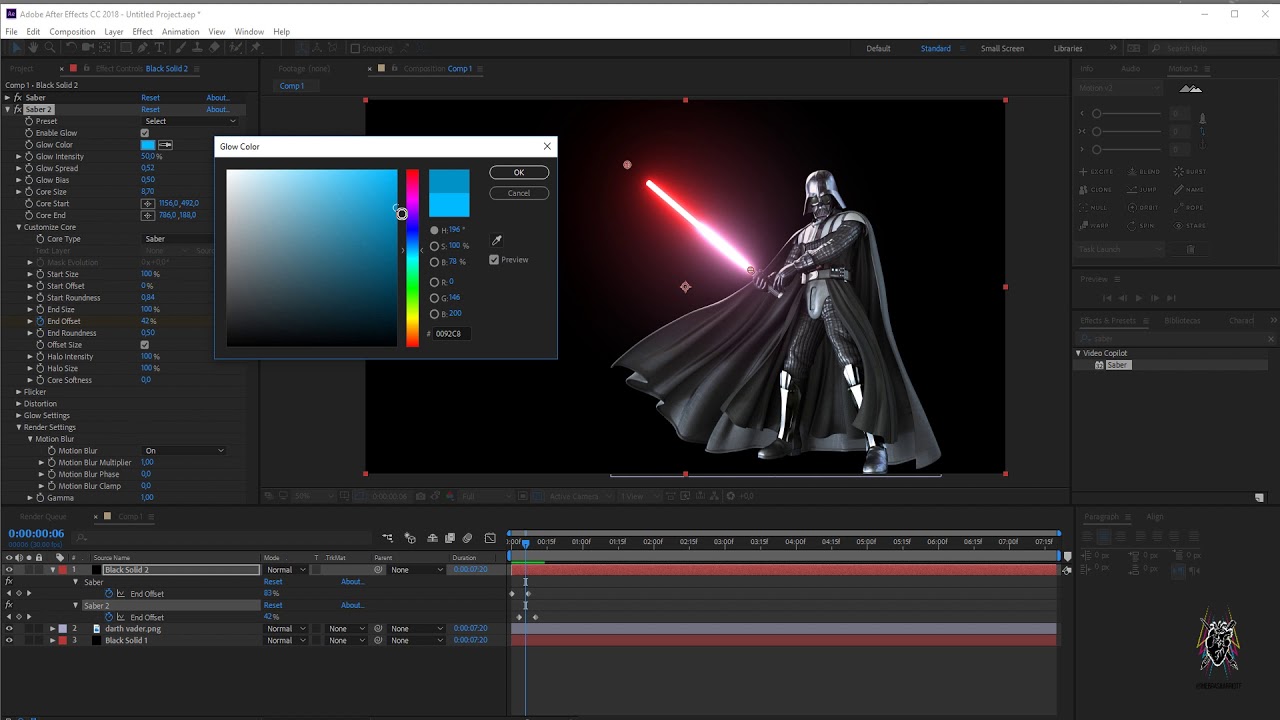Click the hex color input field

tap(451, 334)
